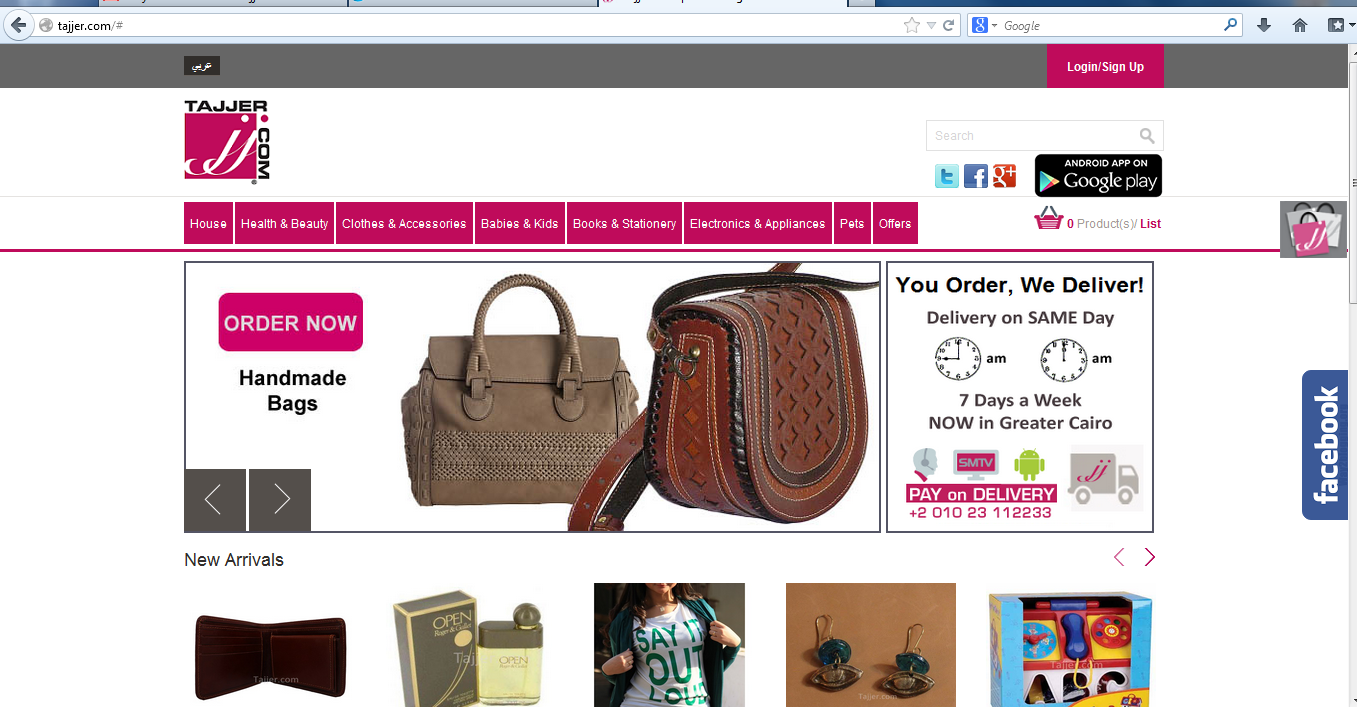The width and height of the screenshot is (1357, 707).
Task: Open the Electronics & Appliances menu
Action: coord(758,223)
